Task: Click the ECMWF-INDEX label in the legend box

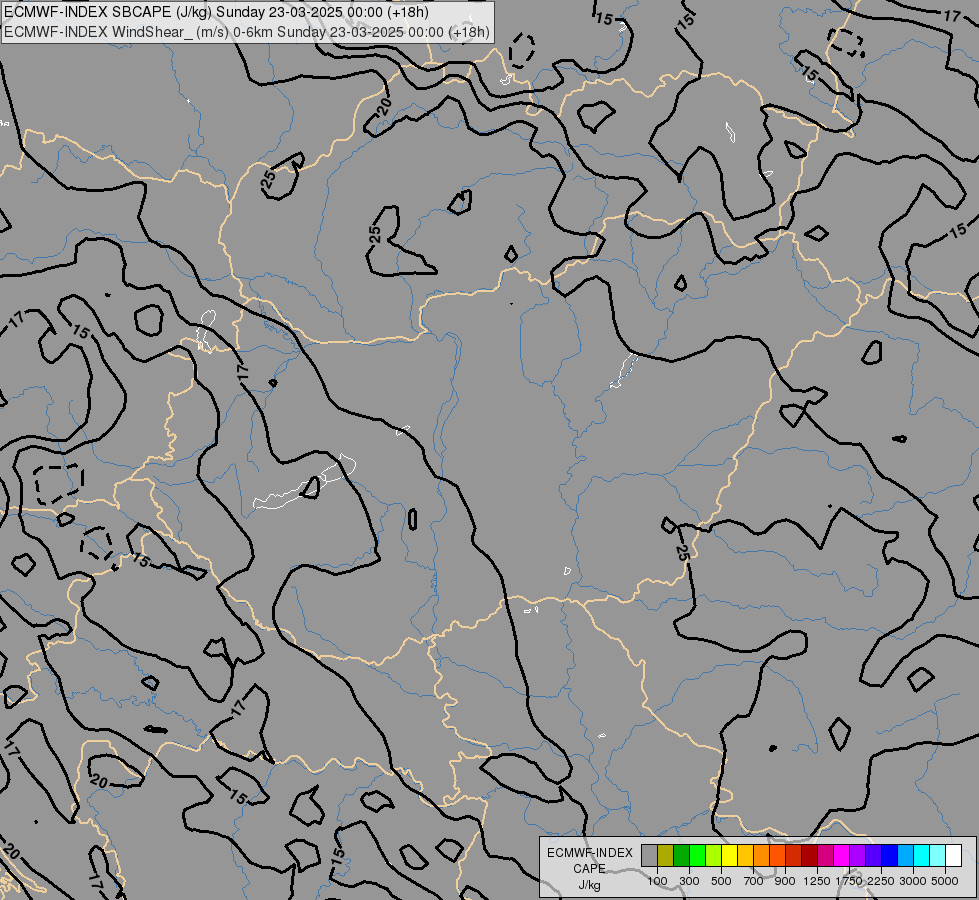Action: pos(589,853)
